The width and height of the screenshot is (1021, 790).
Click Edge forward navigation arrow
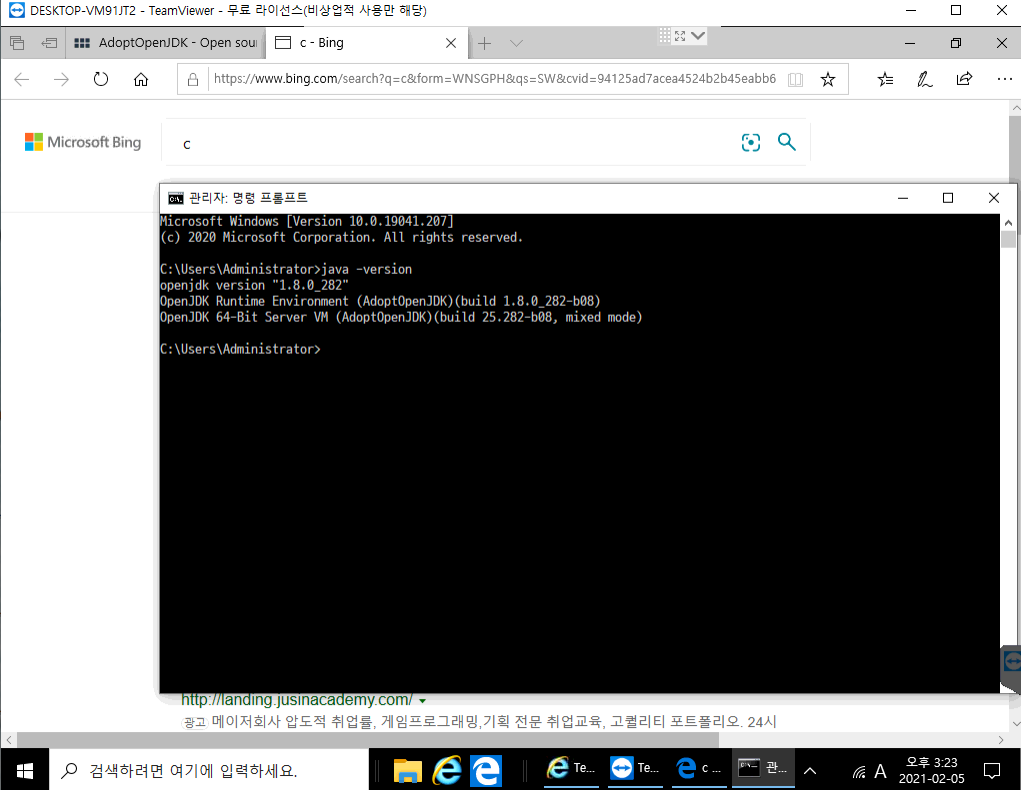point(61,79)
